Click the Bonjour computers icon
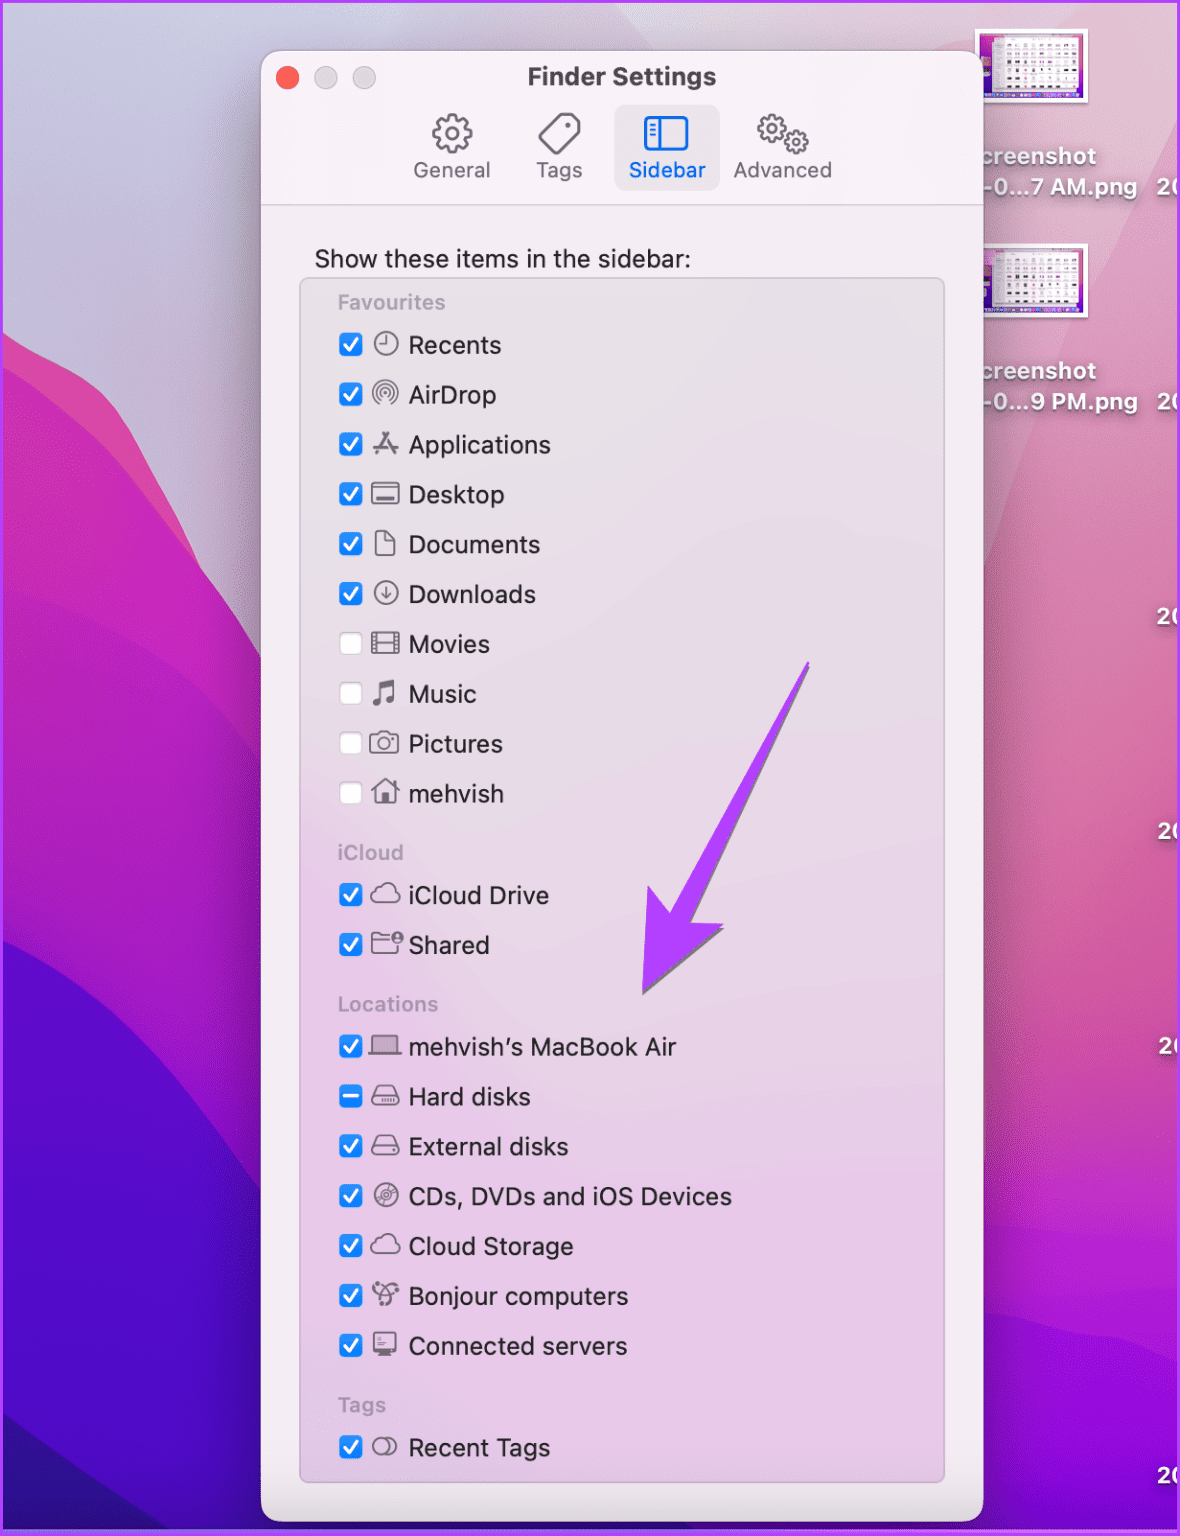 (385, 1296)
